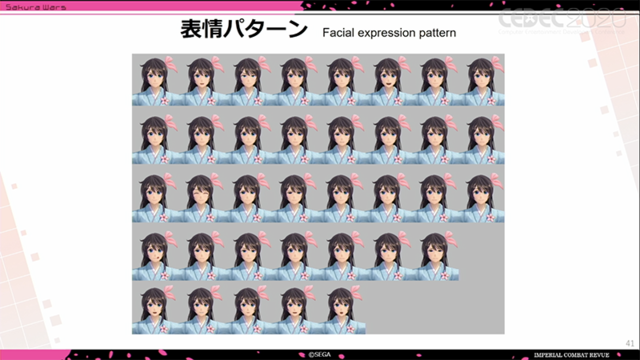Click the empty gray area beside bottom-row faces

435,309
